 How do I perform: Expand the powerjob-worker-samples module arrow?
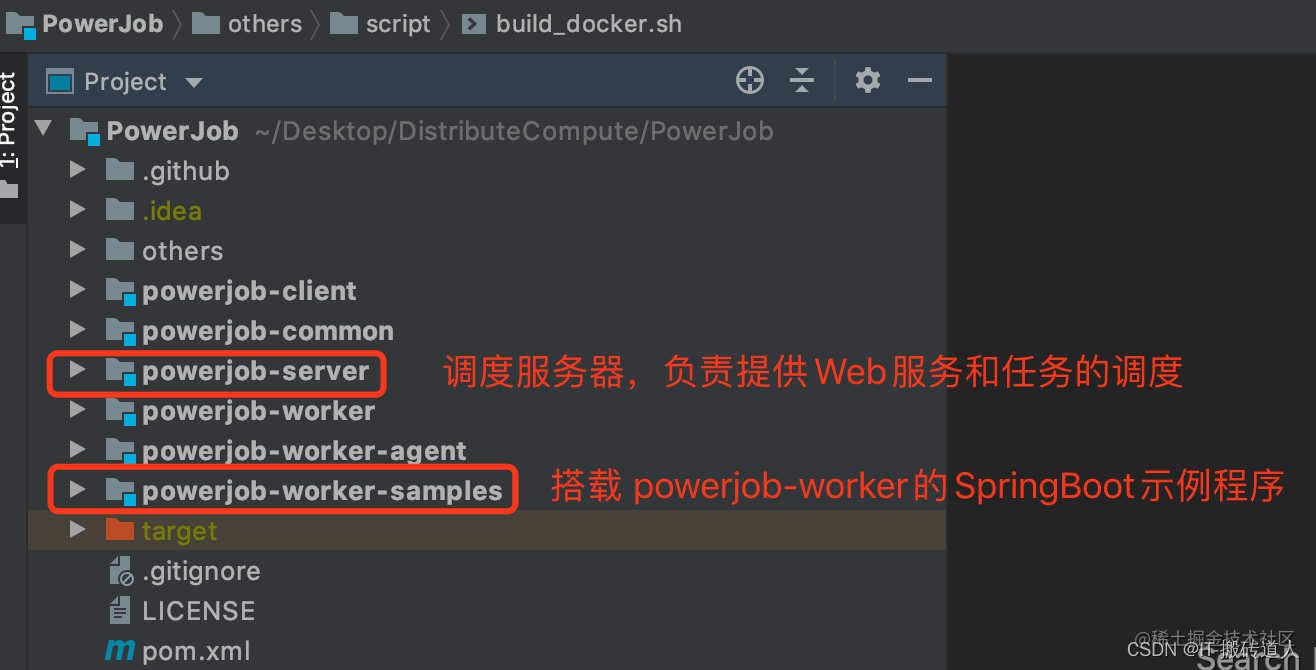[77, 491]
